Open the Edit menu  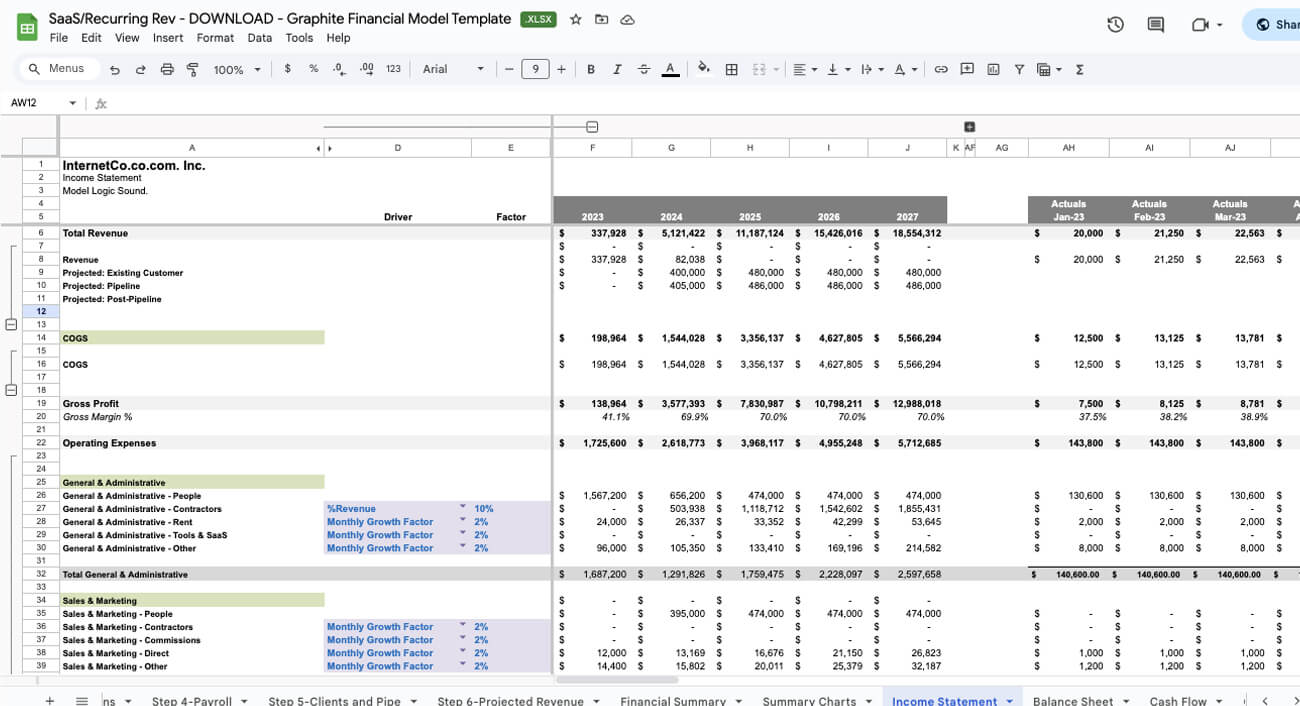[x=91, y=38]
